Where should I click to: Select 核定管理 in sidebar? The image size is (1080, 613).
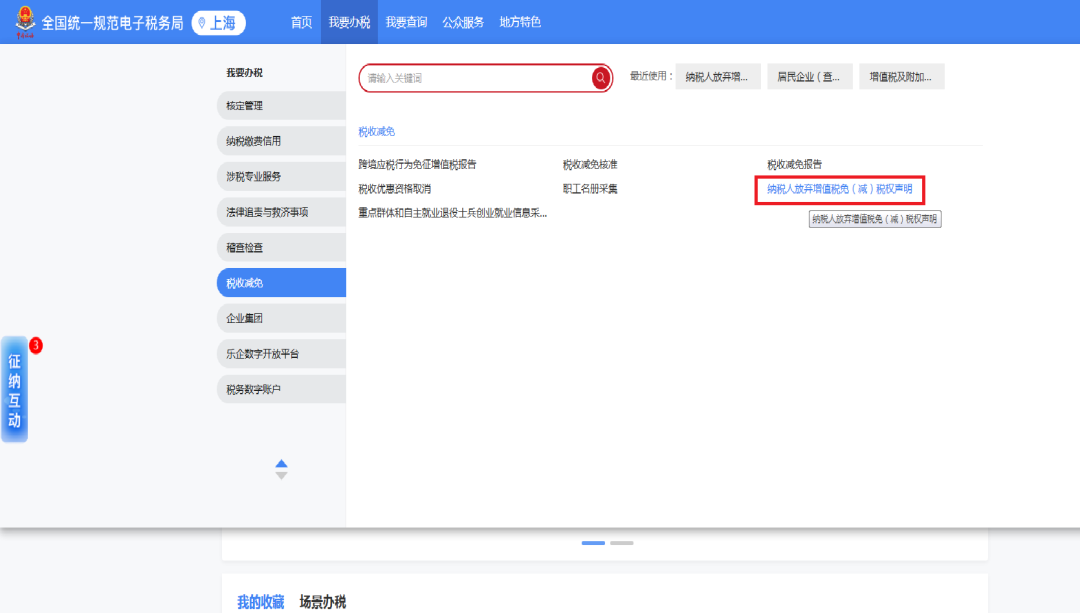pyautogui.click(x=281, y=105)
